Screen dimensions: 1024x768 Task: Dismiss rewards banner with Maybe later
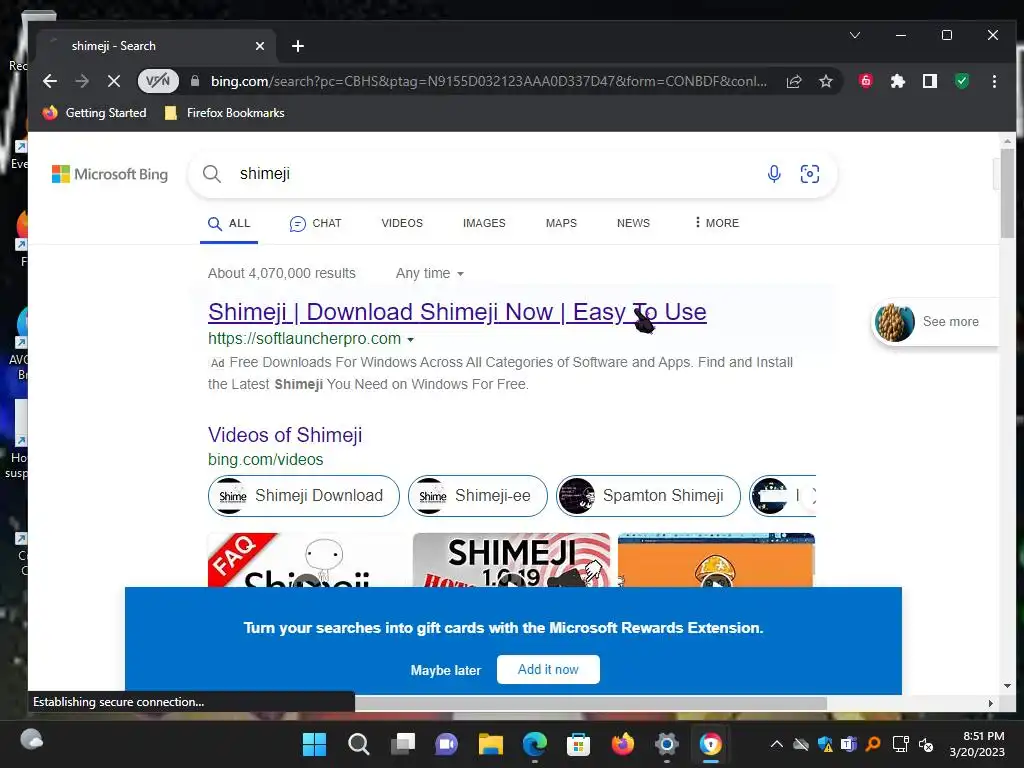445,670
